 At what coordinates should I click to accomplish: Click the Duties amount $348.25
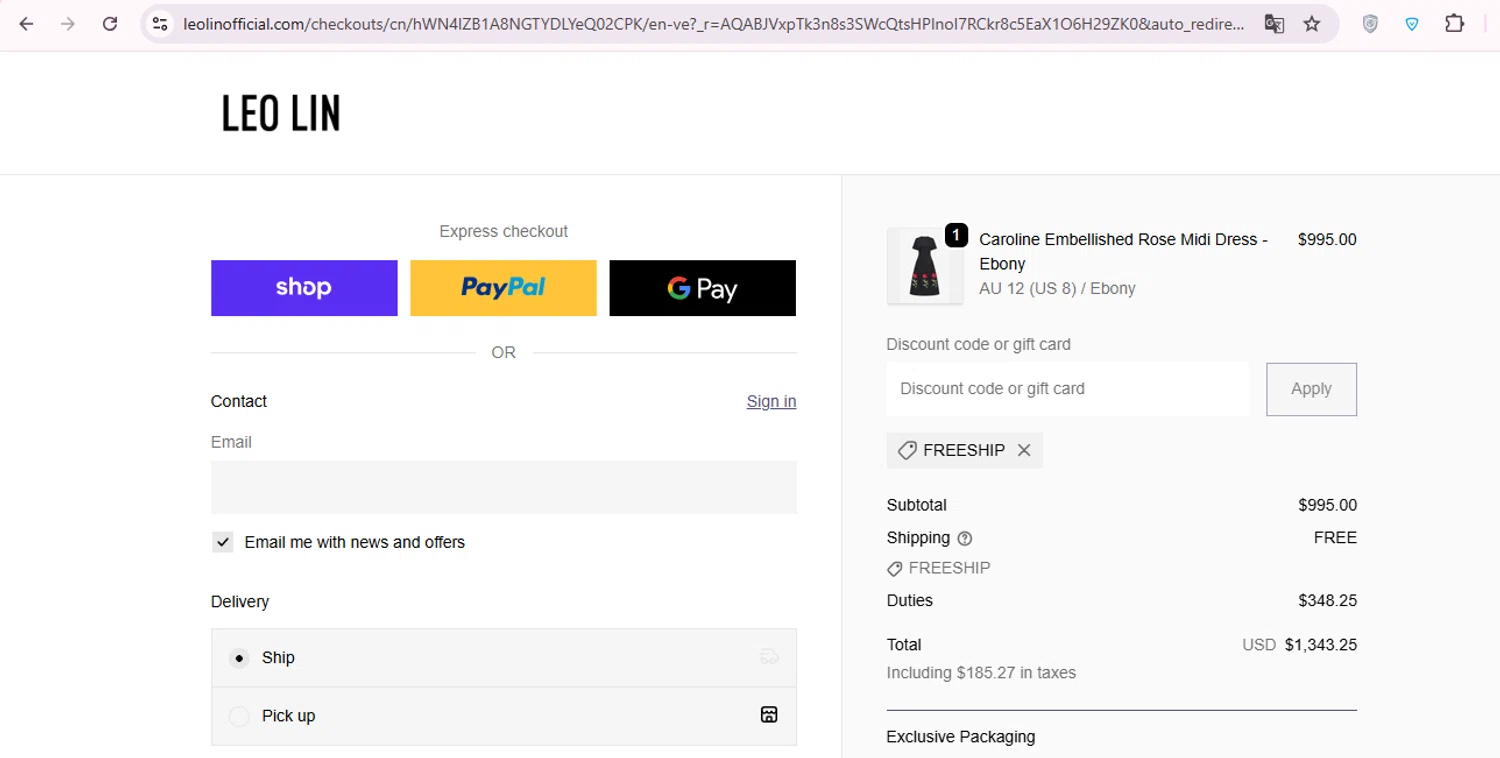(1327, 601)
